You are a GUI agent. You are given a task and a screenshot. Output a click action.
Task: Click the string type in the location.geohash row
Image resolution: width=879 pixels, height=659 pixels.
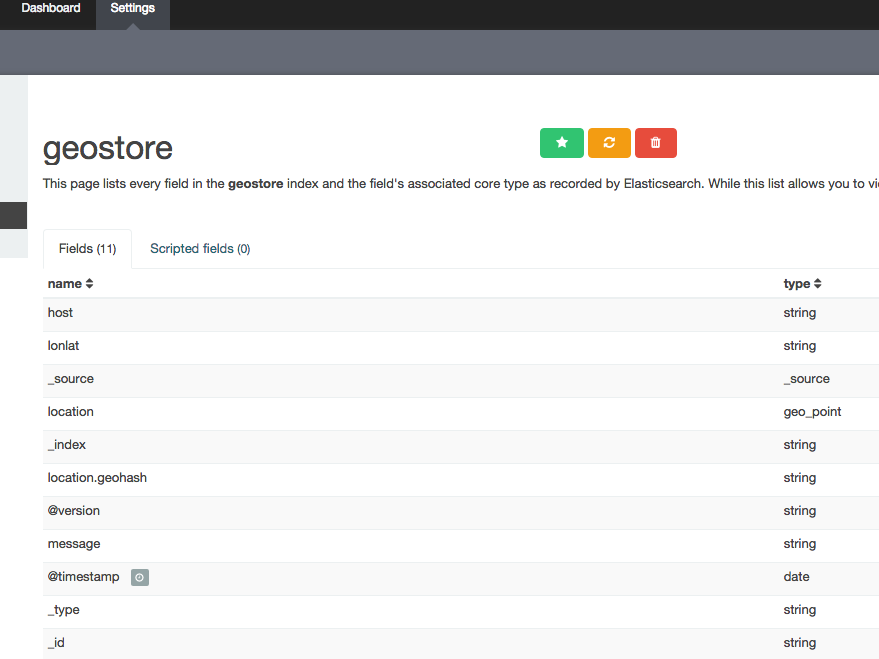(800, 478)
